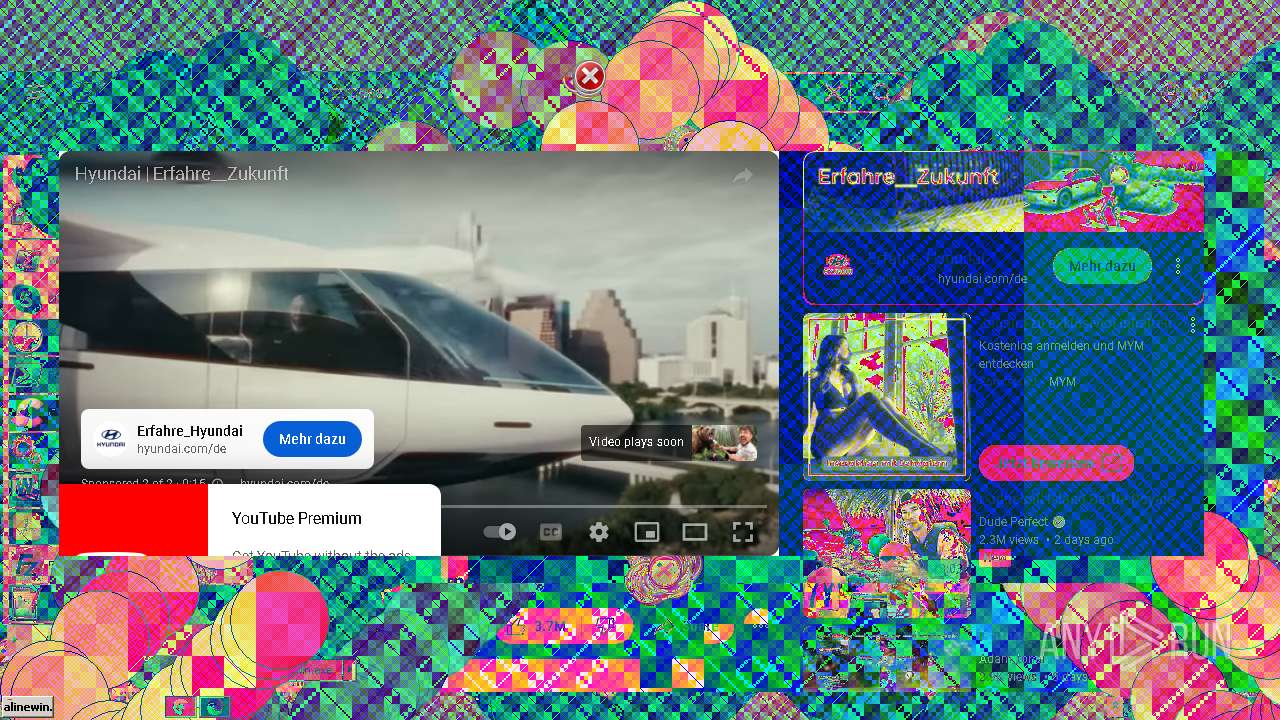Click the Video plays soon label
This screenshot has height=720, width=1280.
tap(636, 442)
